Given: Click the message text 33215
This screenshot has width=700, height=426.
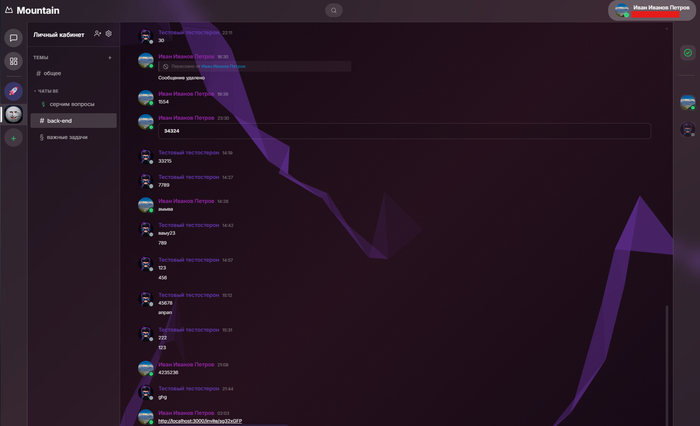Looking at the screenshot, I should tap(165, 161).
